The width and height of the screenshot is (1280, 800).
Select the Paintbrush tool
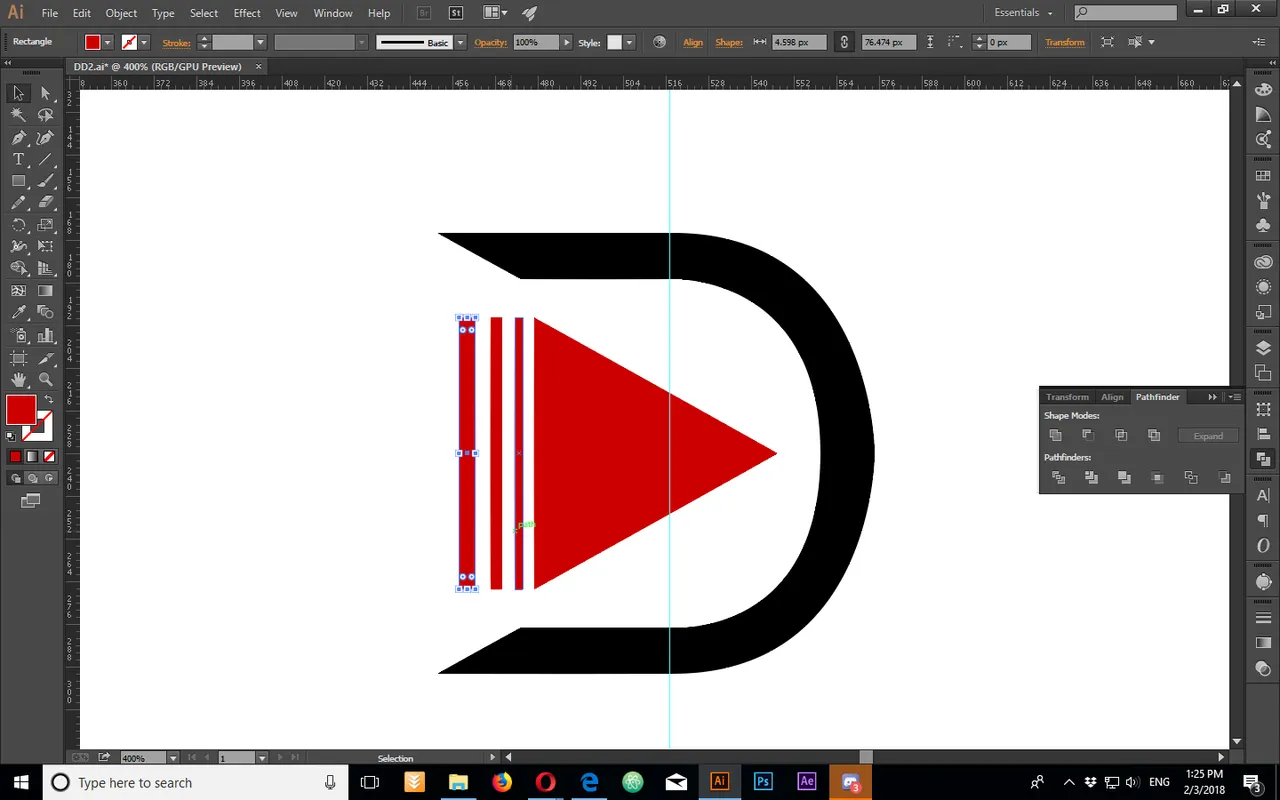(45, 181)
